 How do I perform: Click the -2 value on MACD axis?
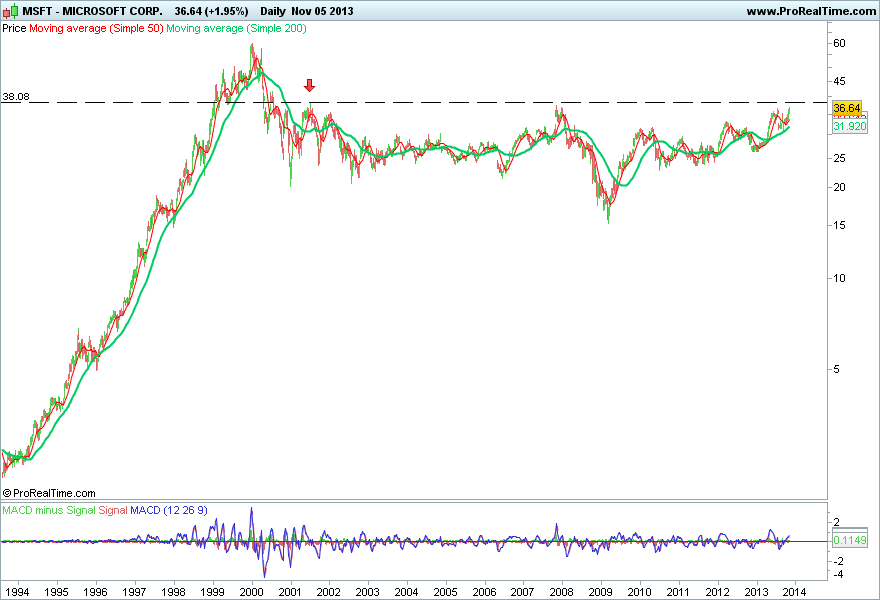pyautogui.click(x=837, y=561)
